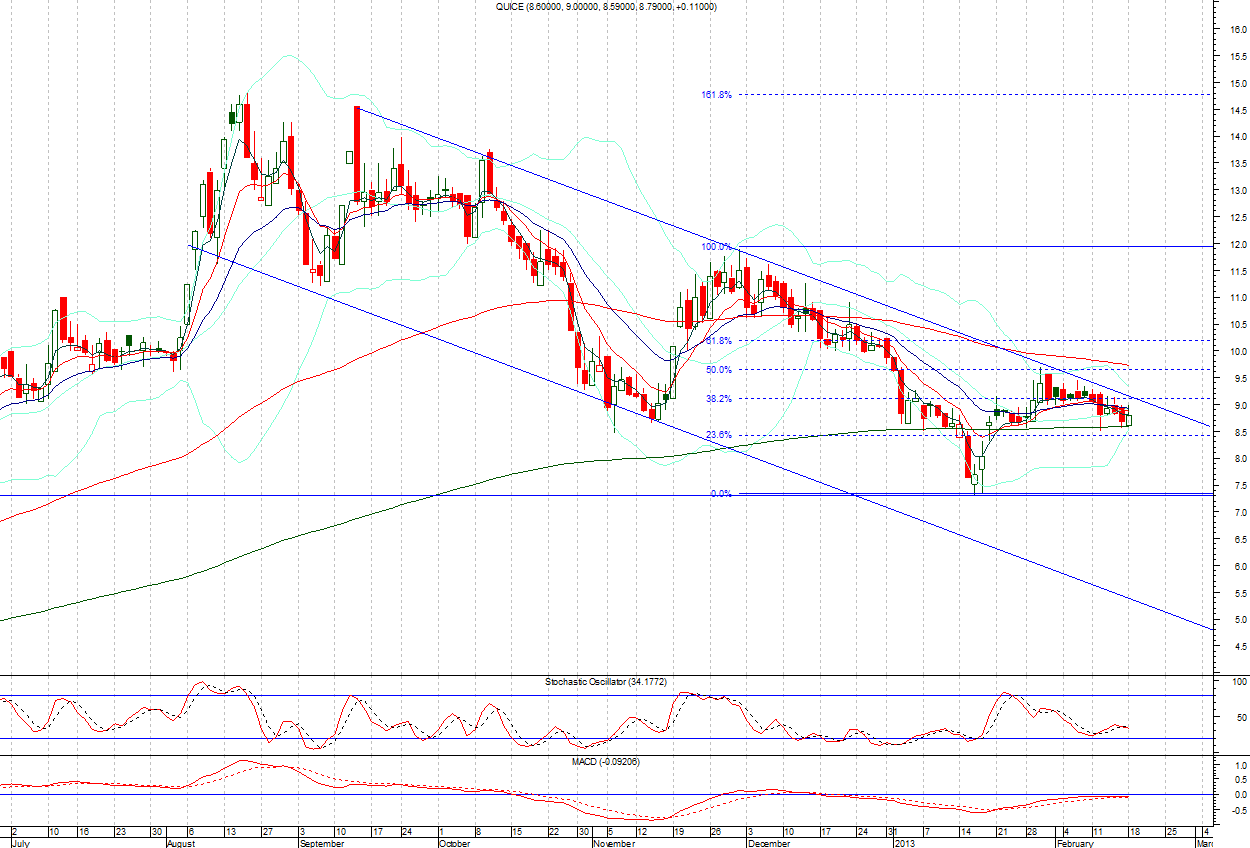This screenshot has height=848, width=1250.
Task: Select October on the date axis
Action: click(x=456, y=843)
